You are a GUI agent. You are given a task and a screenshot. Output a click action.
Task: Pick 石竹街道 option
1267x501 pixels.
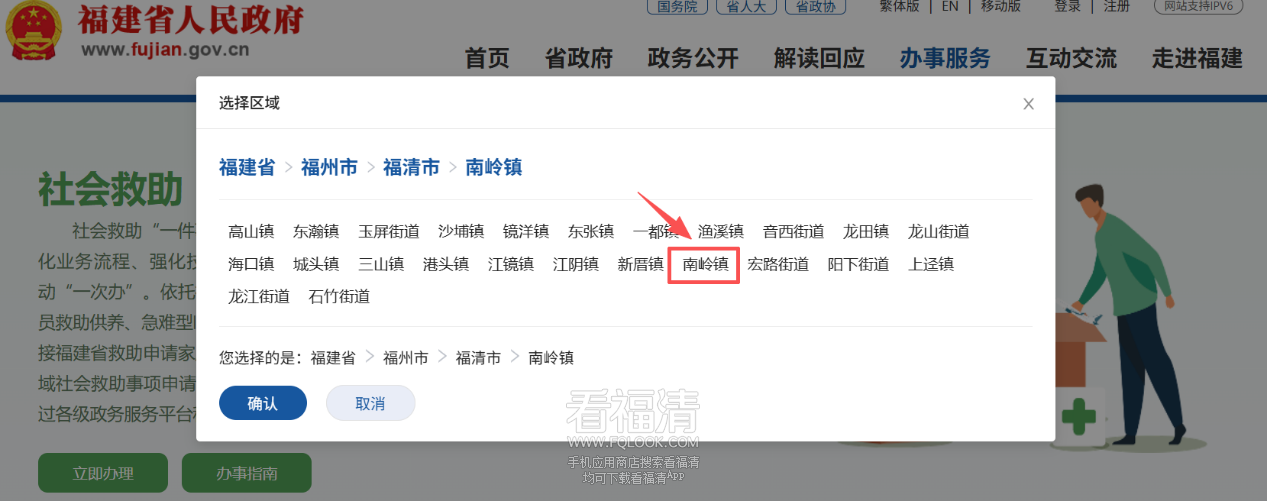click(x=339, y=297)
